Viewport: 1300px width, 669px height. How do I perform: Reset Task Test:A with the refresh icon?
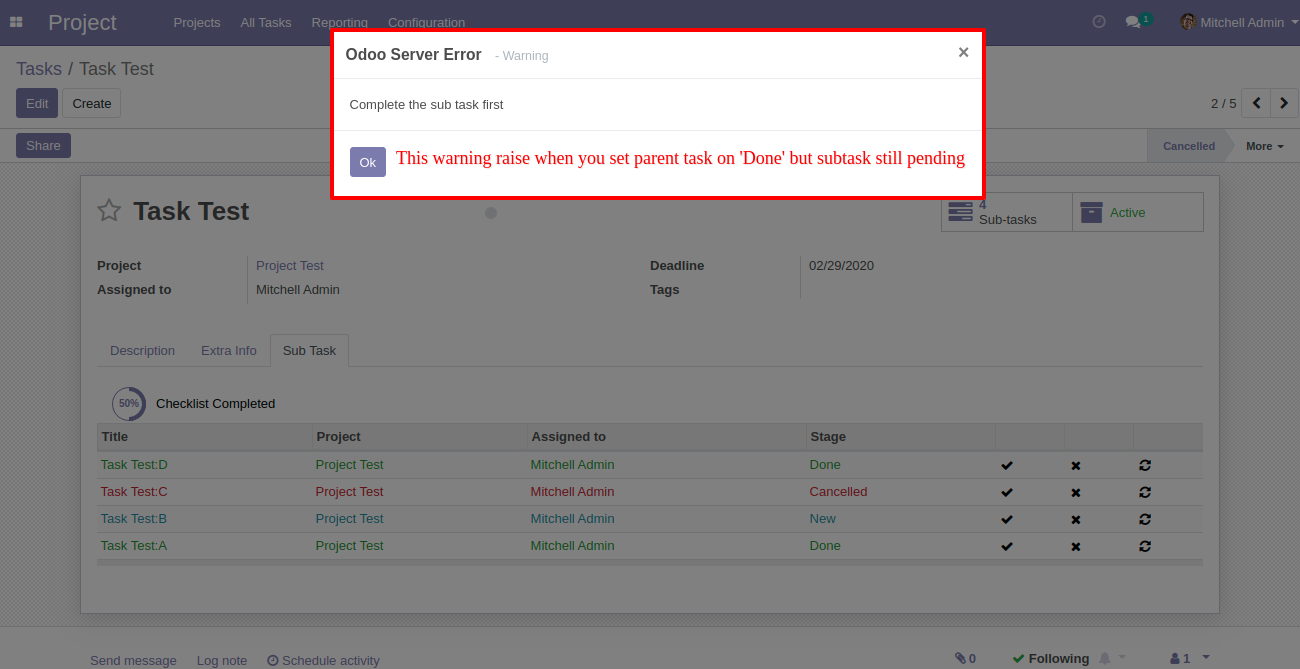tap(1145, 546)
